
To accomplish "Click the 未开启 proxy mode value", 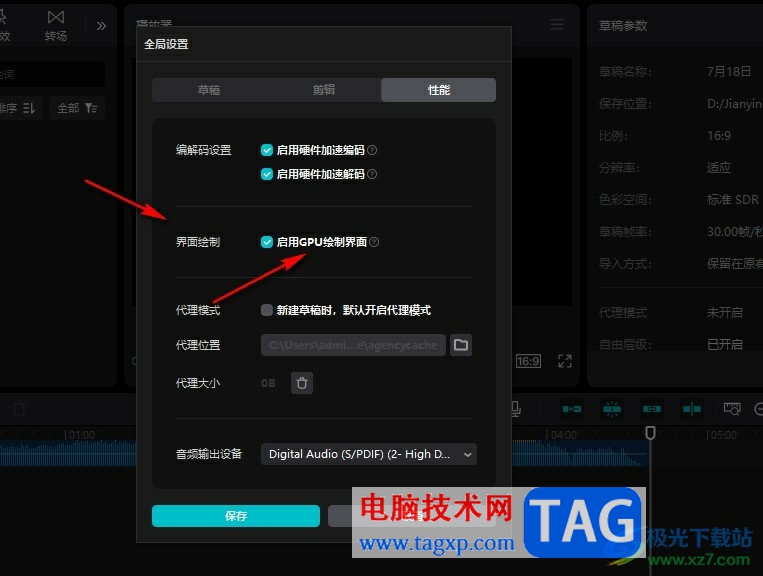I will (725, 312).
